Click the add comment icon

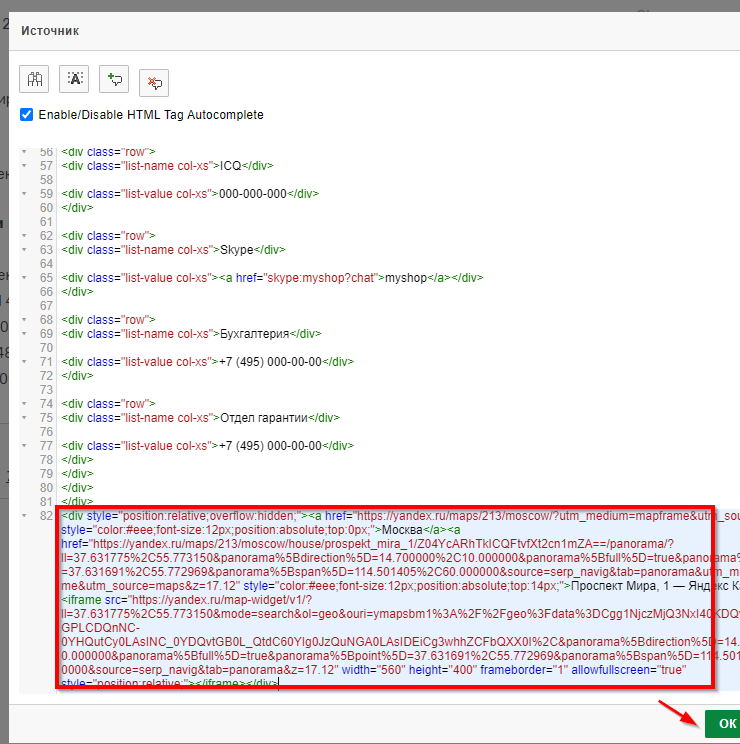[115, 80]
